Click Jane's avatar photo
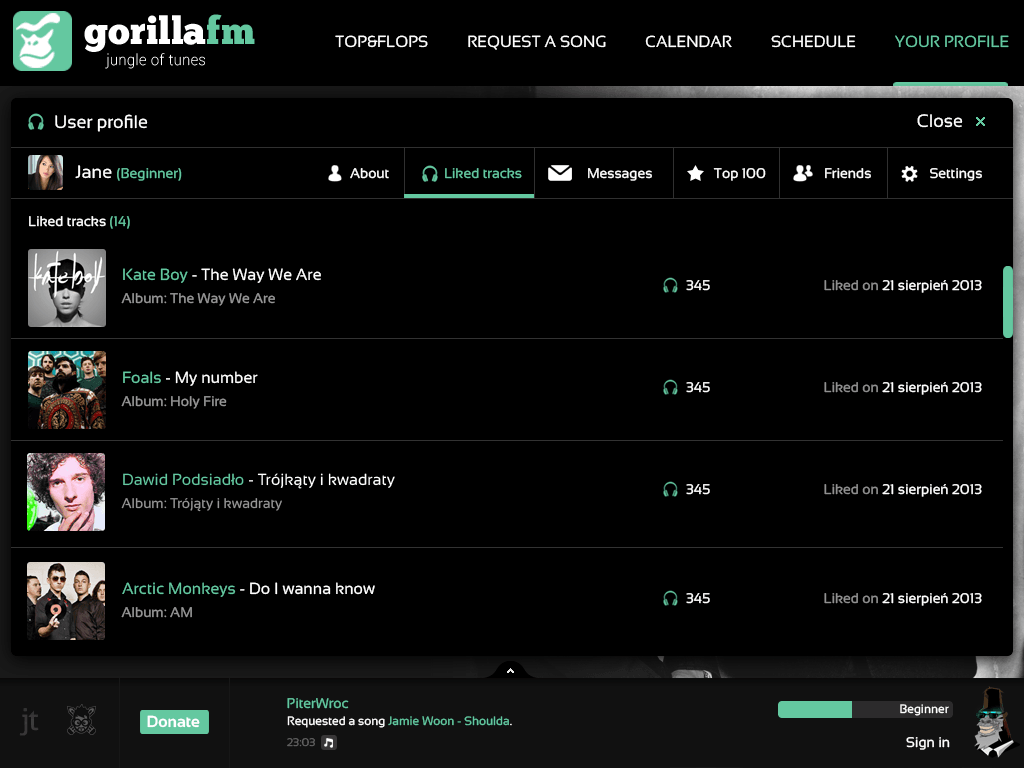The image size is (1024, 768). click(x=46, y=172)
